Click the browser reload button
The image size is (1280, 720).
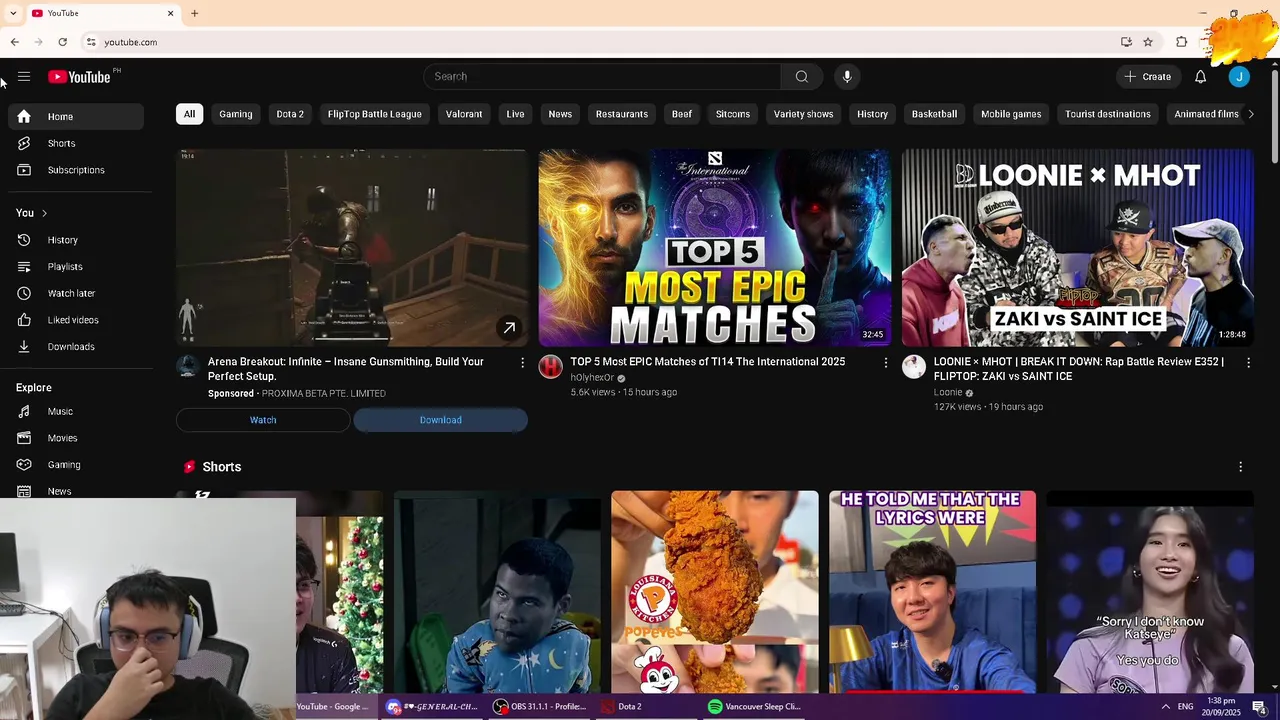(62, 42)
